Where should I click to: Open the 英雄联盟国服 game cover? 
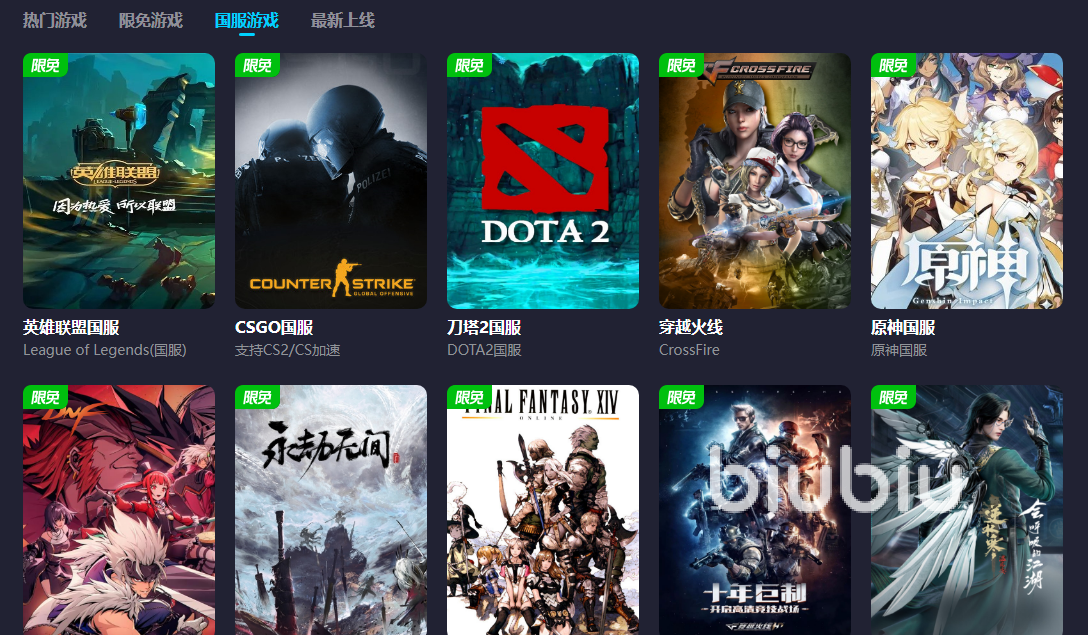119,181
